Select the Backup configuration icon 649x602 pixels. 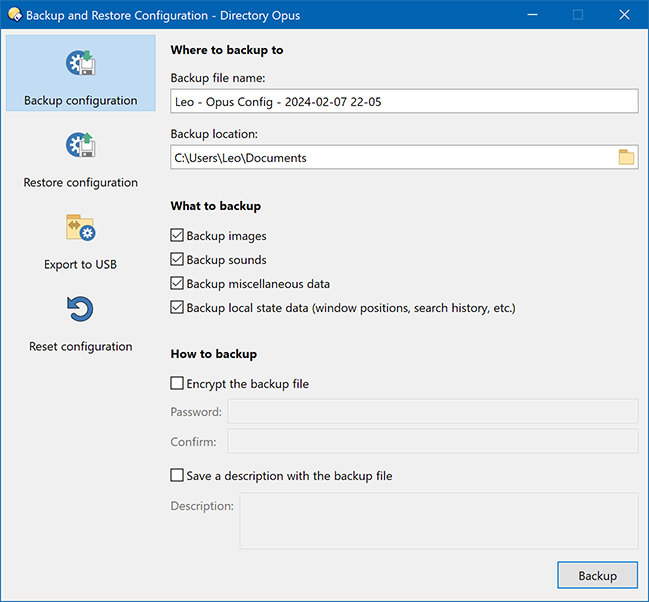point(81,63)
